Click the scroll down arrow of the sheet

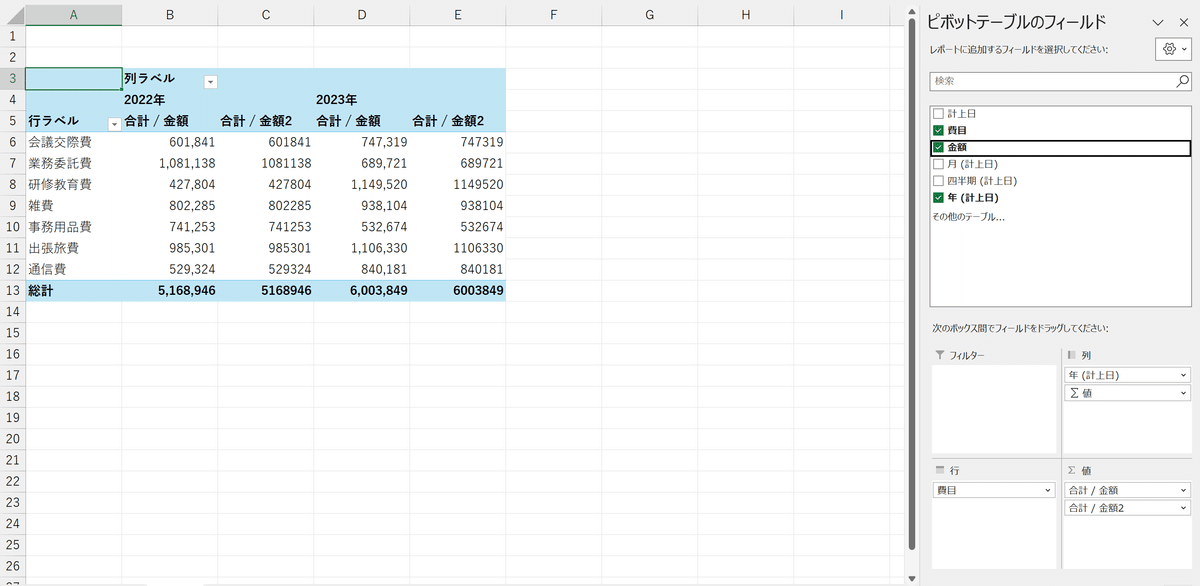pos(910,577)
